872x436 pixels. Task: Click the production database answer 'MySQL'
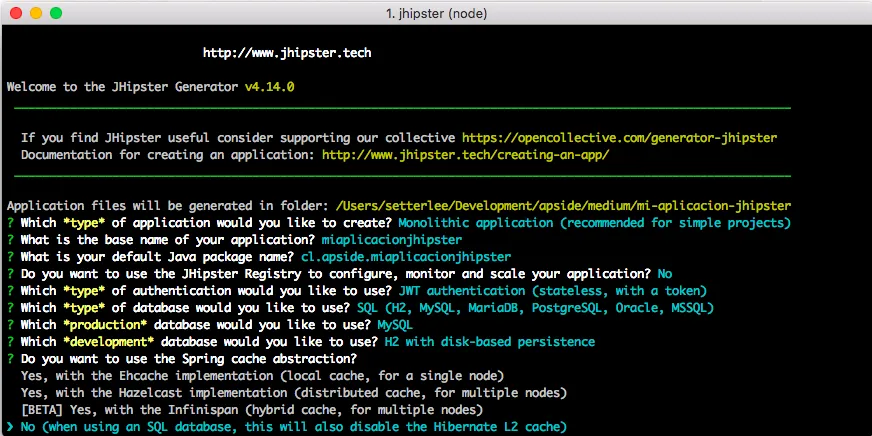click(395, 325)
